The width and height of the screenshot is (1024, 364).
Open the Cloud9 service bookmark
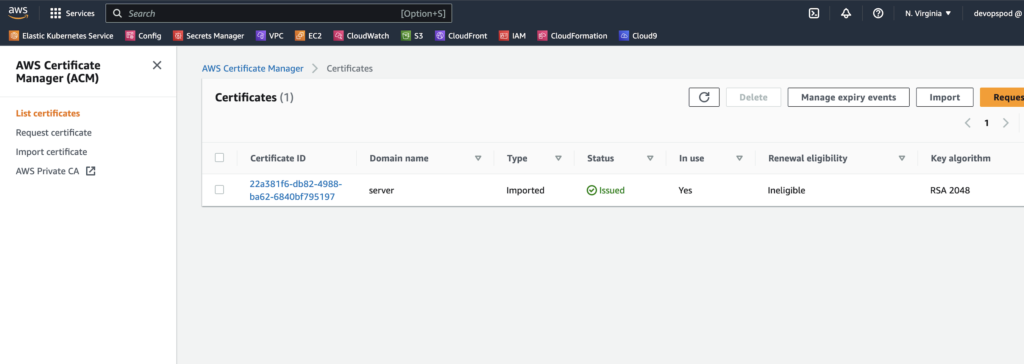pyautogui.click(x=638, y=36)
